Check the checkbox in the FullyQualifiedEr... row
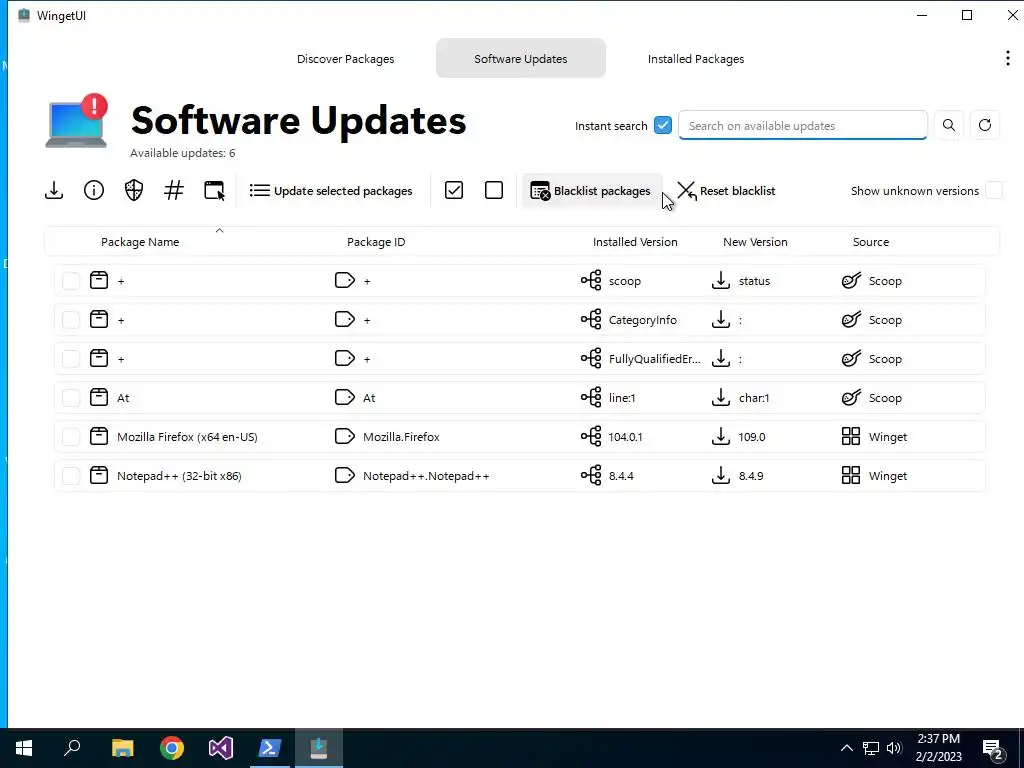The height and width of the screenshot is (768, 1024). tap(71, 359)
